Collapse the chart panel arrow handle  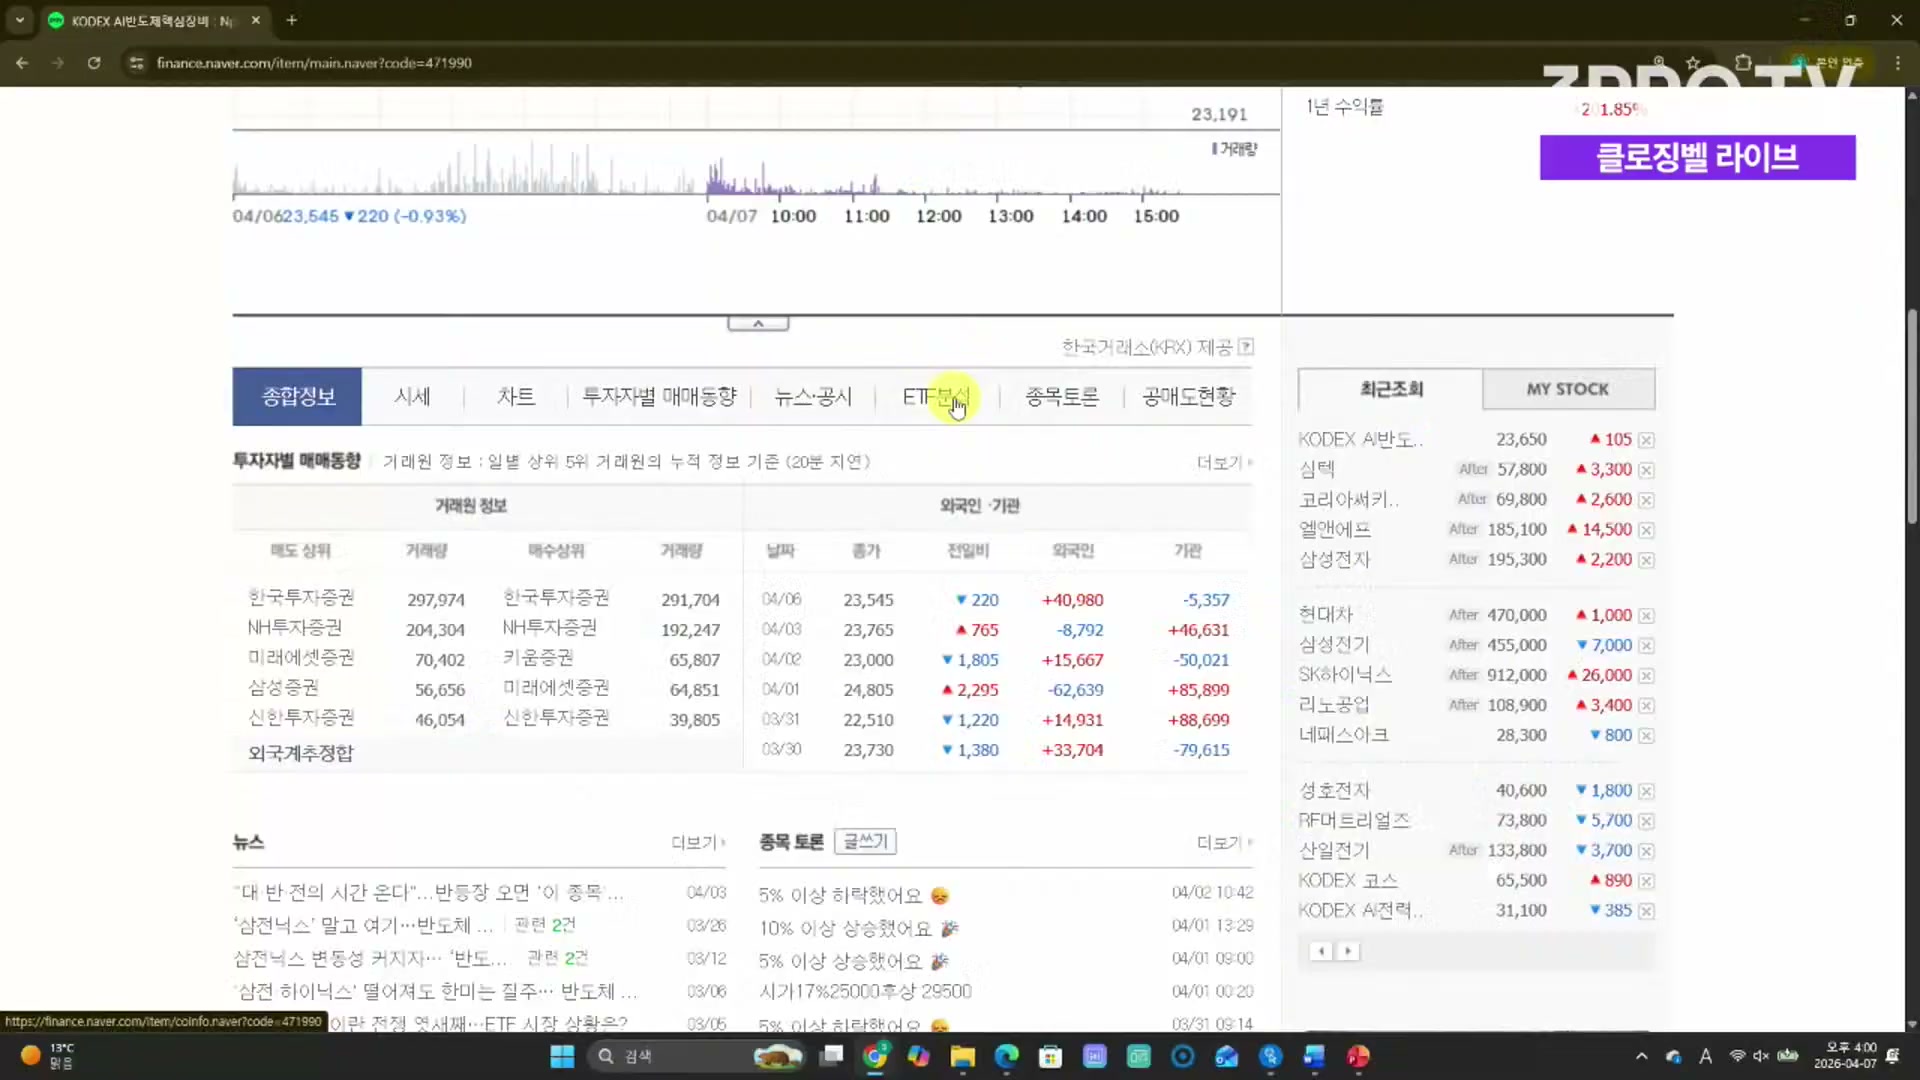pos(758,324)
